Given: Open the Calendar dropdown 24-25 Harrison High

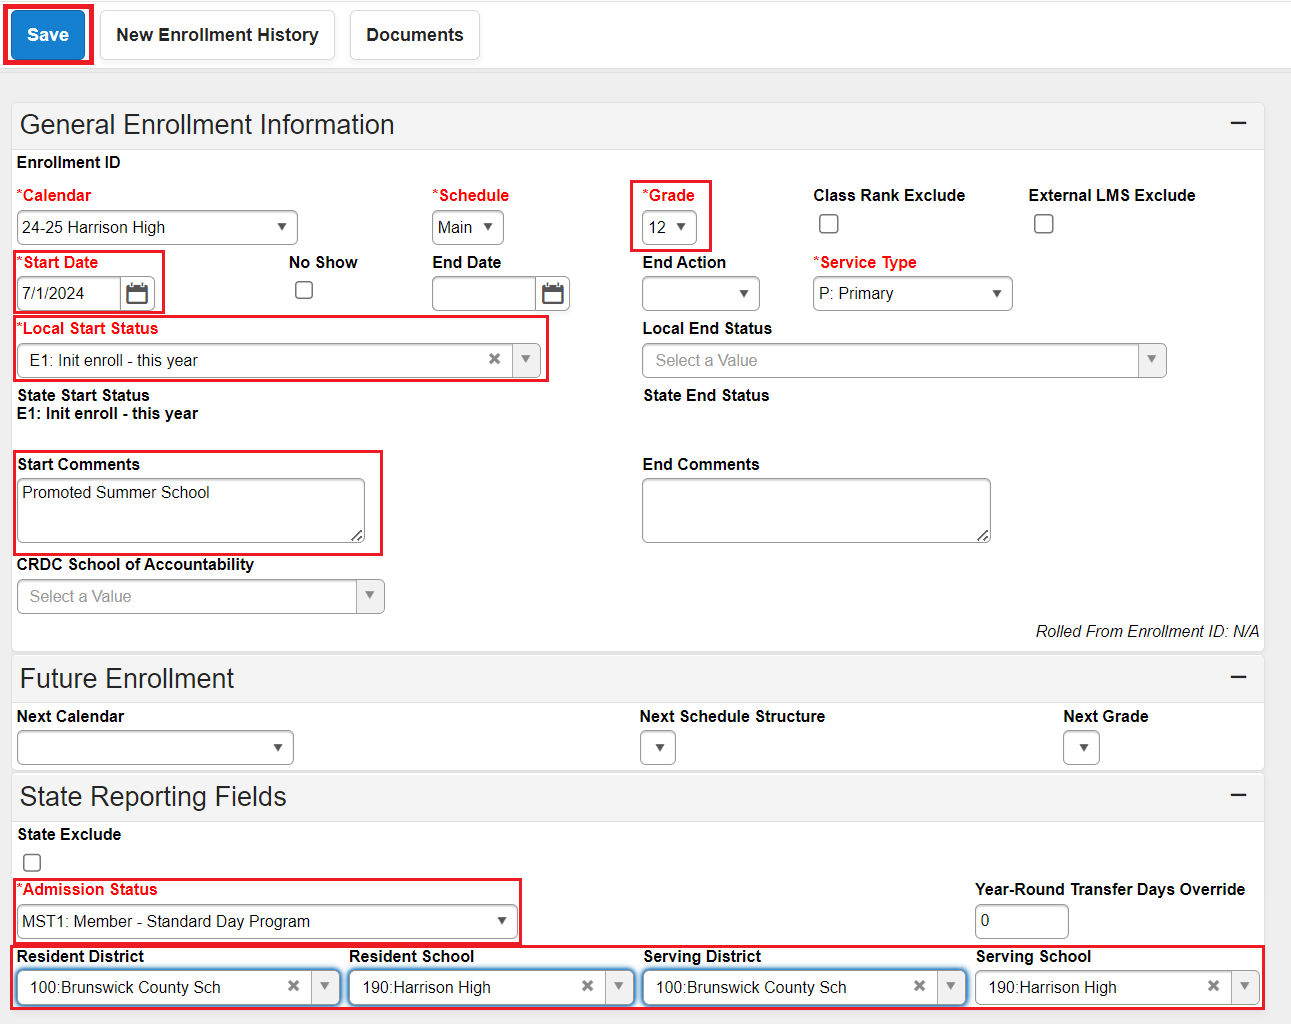Looking at the screenshot, I should point(157,227).
